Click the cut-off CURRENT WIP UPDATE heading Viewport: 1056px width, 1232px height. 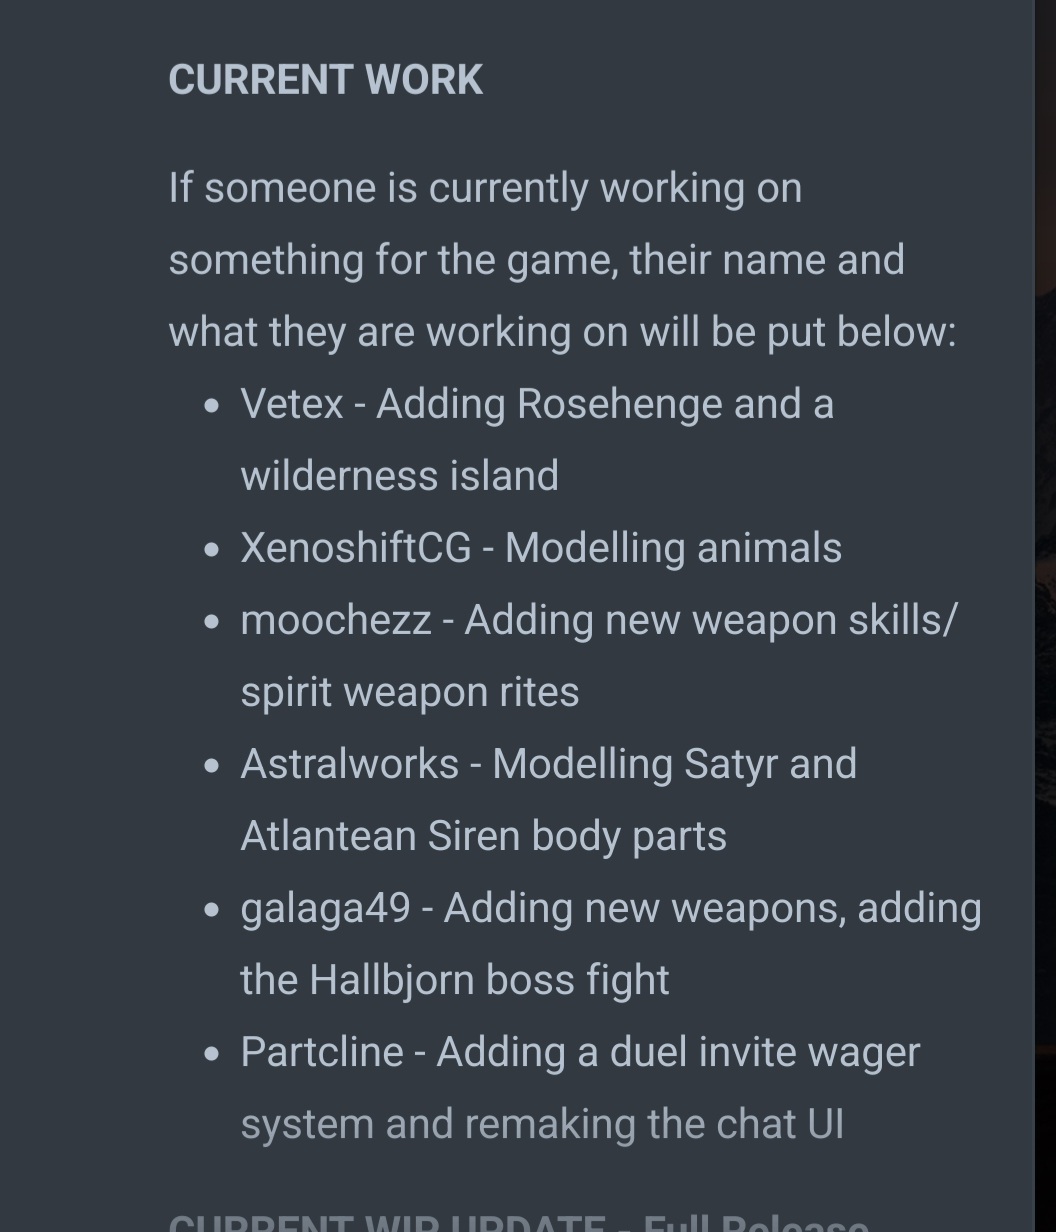(518, 1222)
